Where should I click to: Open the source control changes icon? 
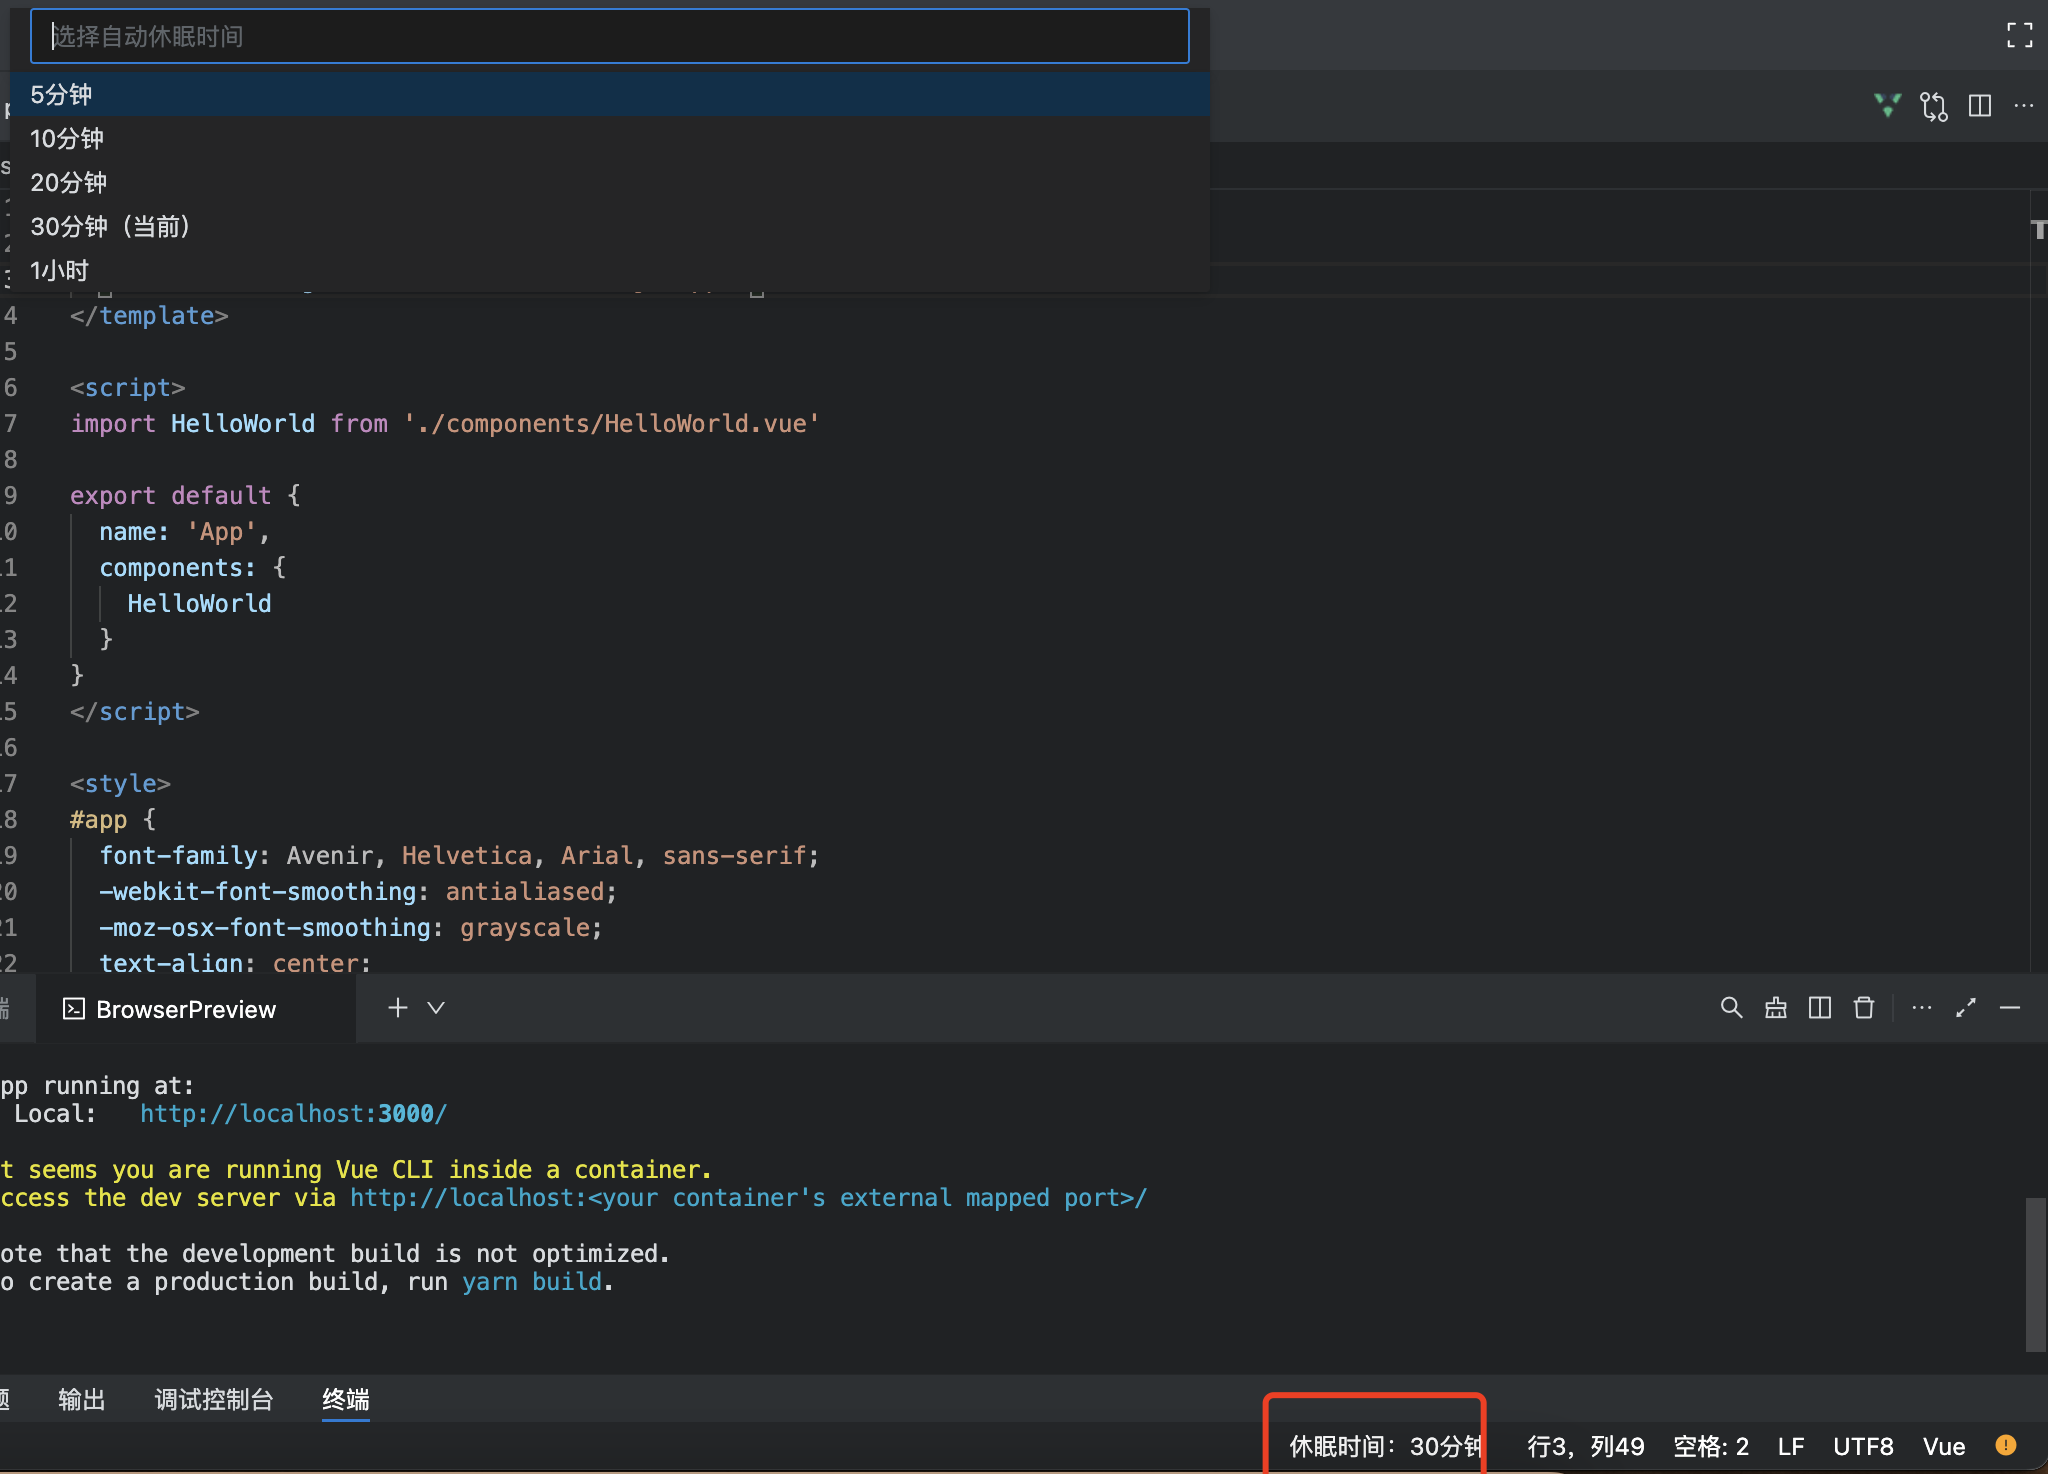point(1933,105)
